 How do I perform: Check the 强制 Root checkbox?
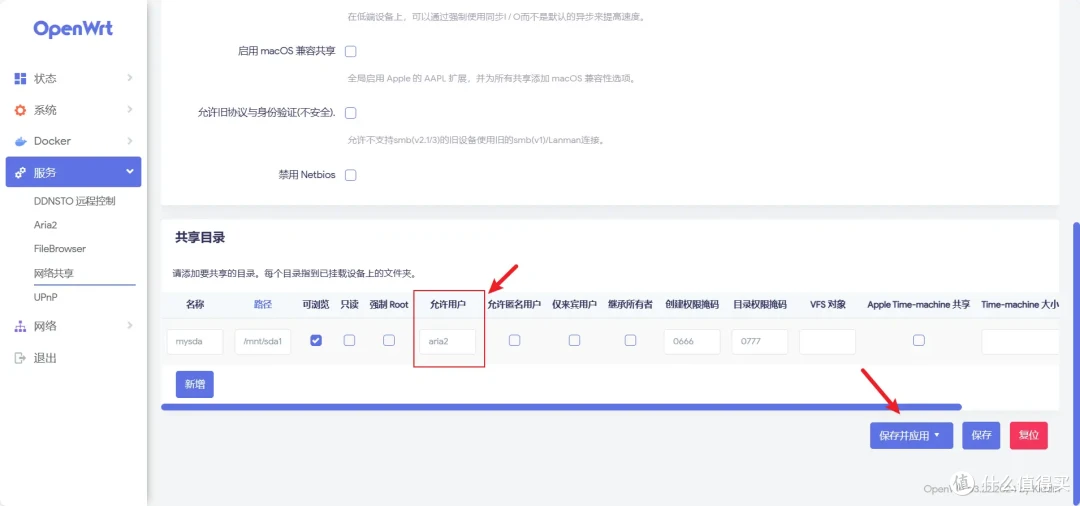coord(389,340)
